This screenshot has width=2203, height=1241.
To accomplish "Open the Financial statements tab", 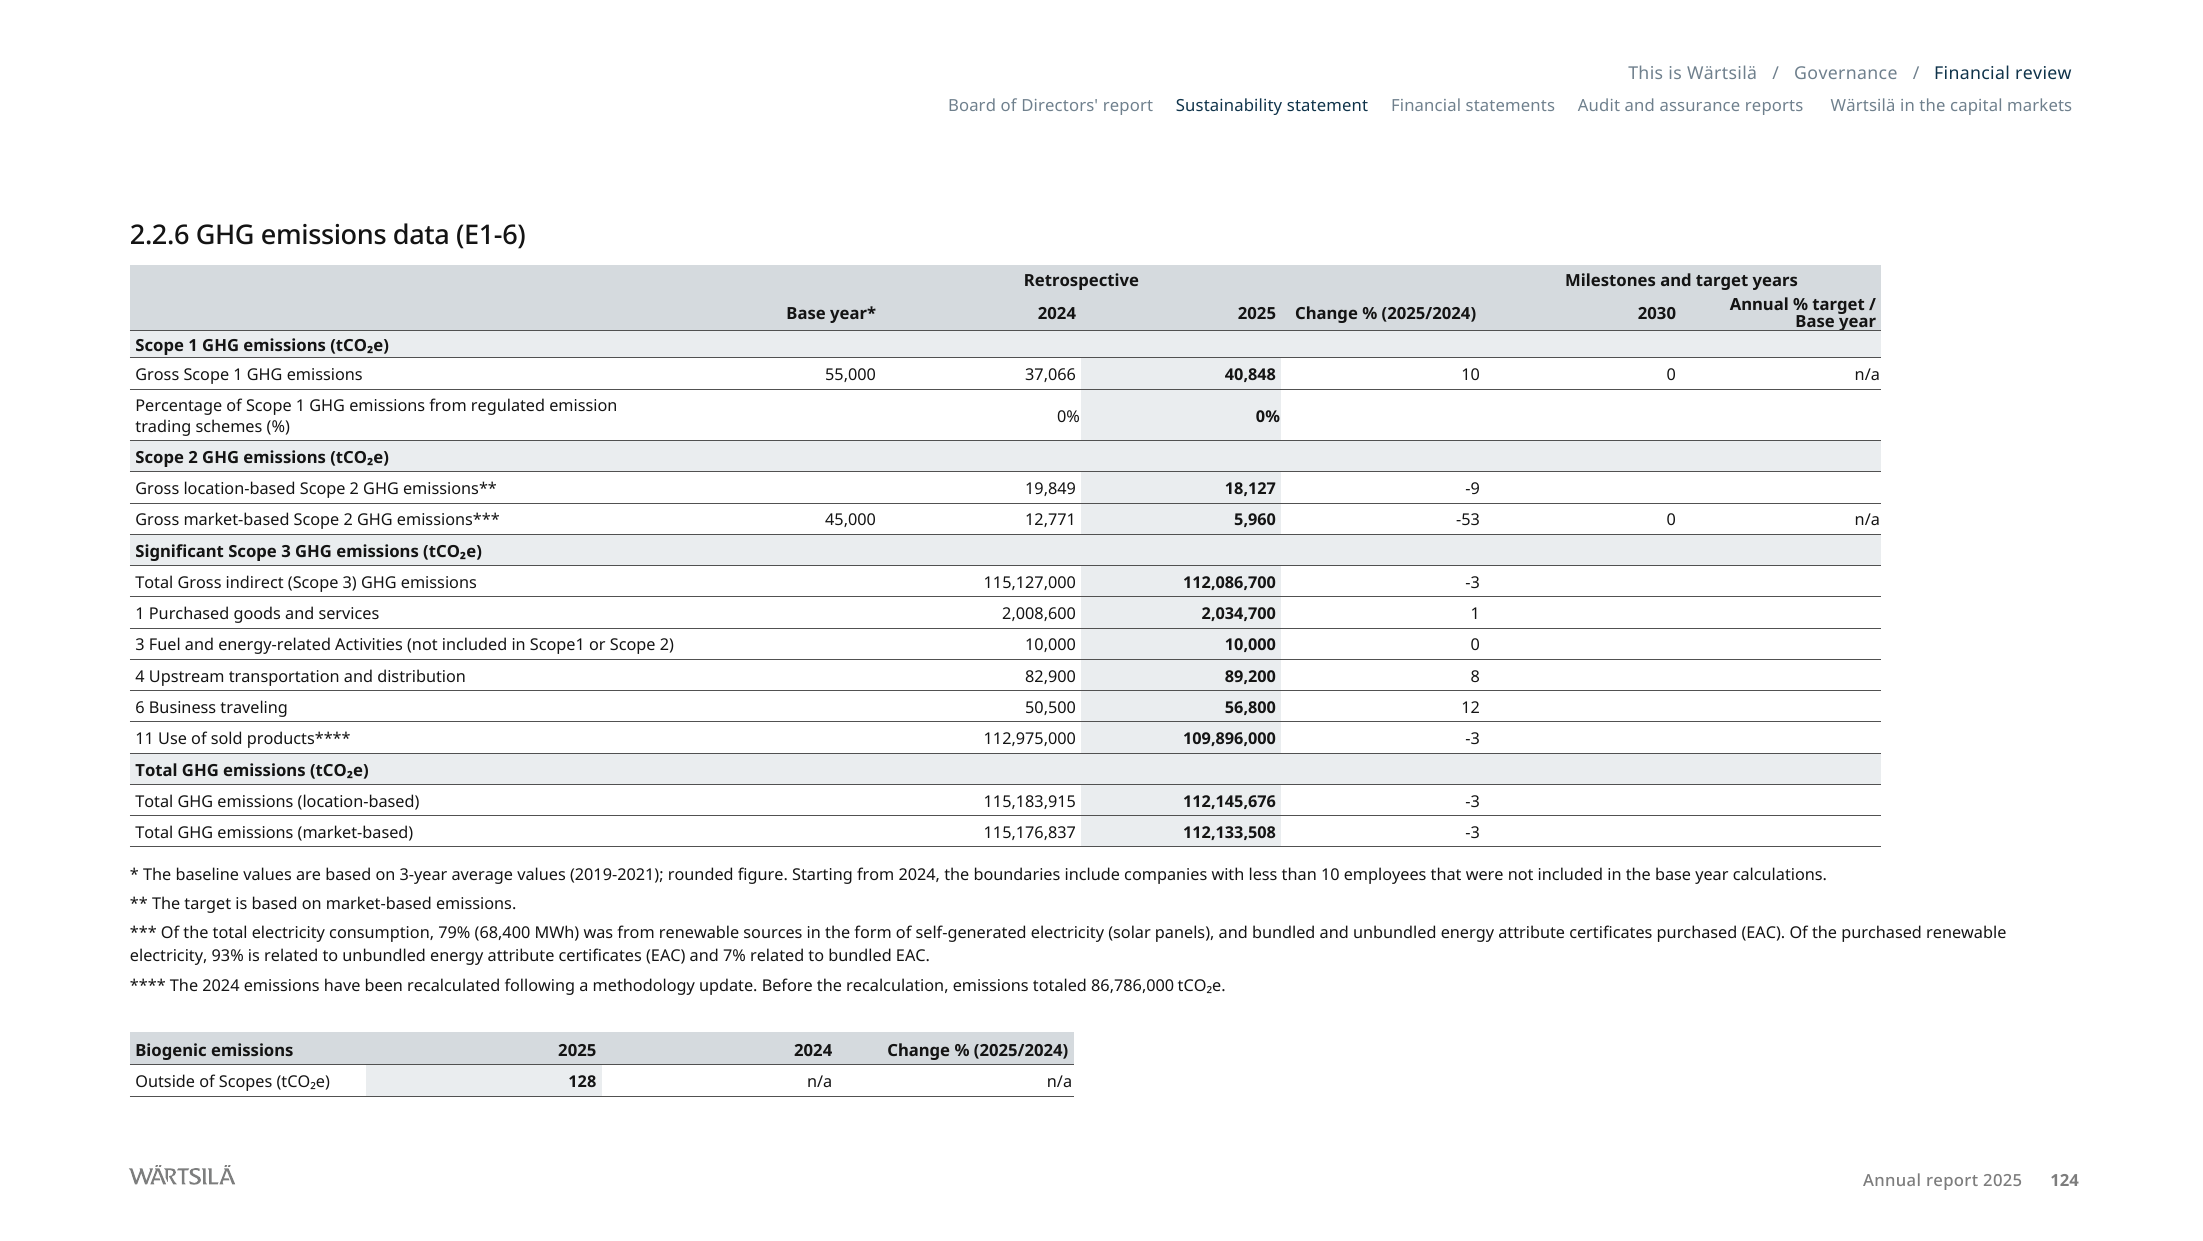I will [1472, 105].
